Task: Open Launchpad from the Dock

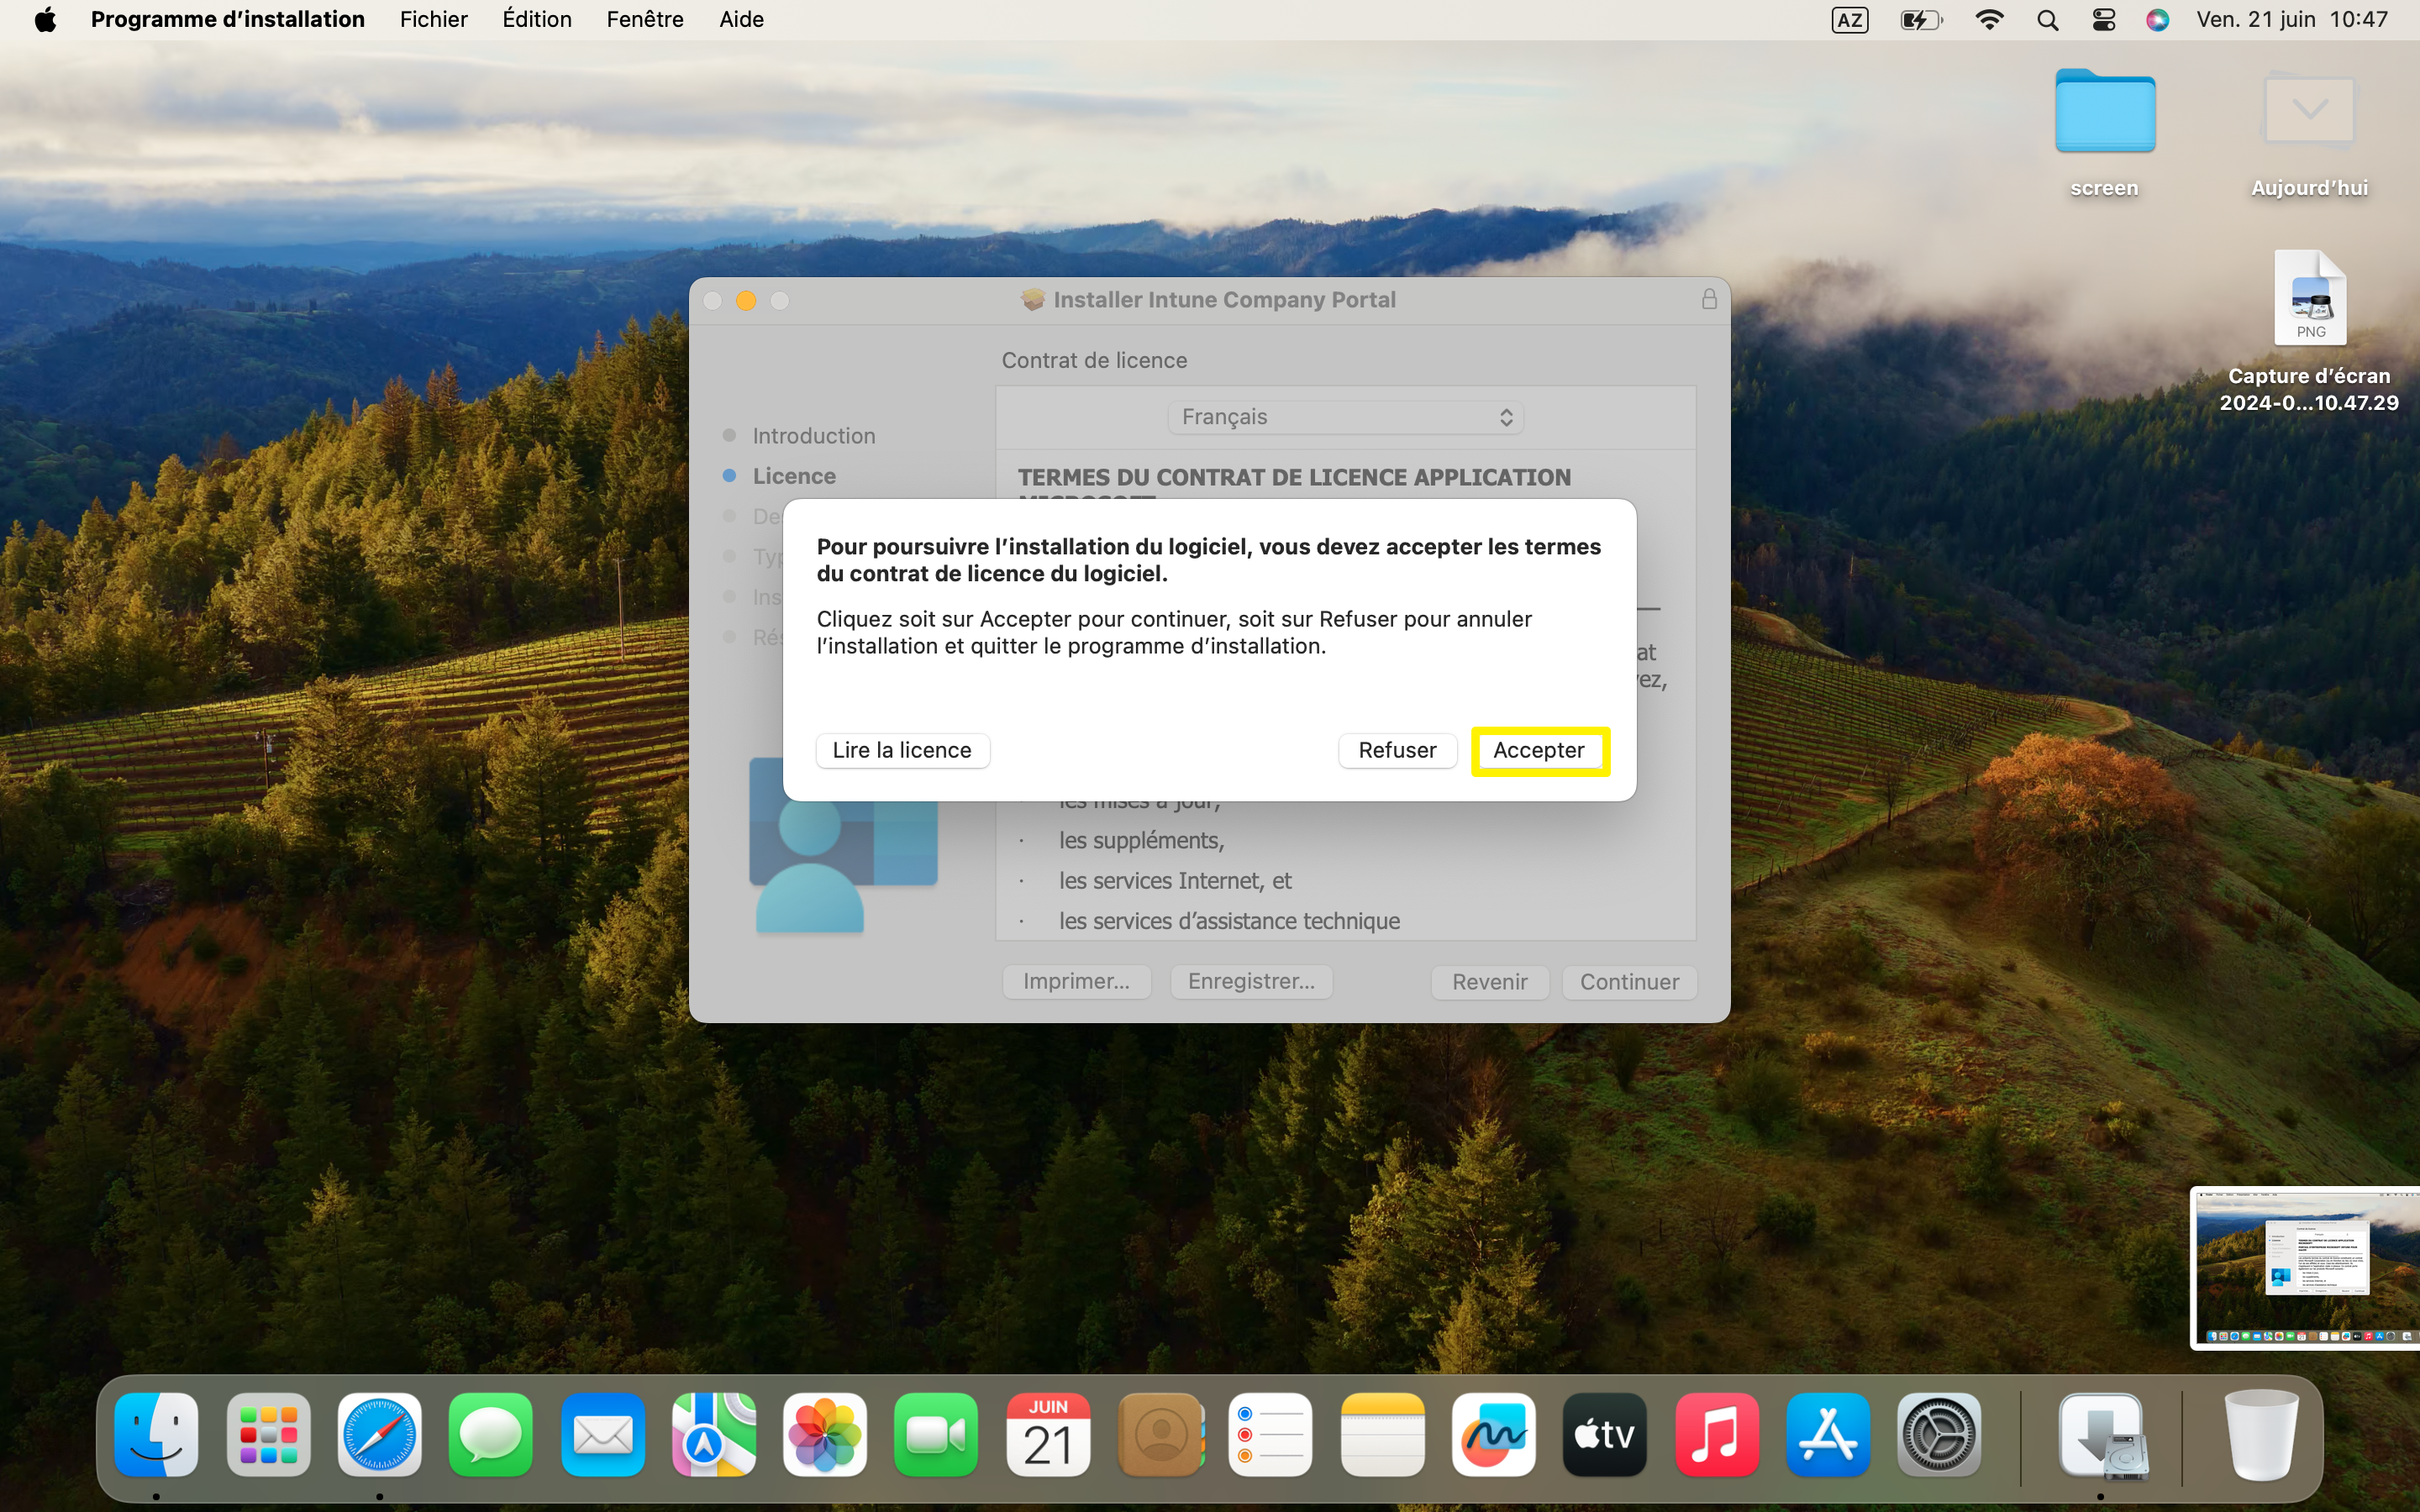Action: click(x=268, y=1435)
